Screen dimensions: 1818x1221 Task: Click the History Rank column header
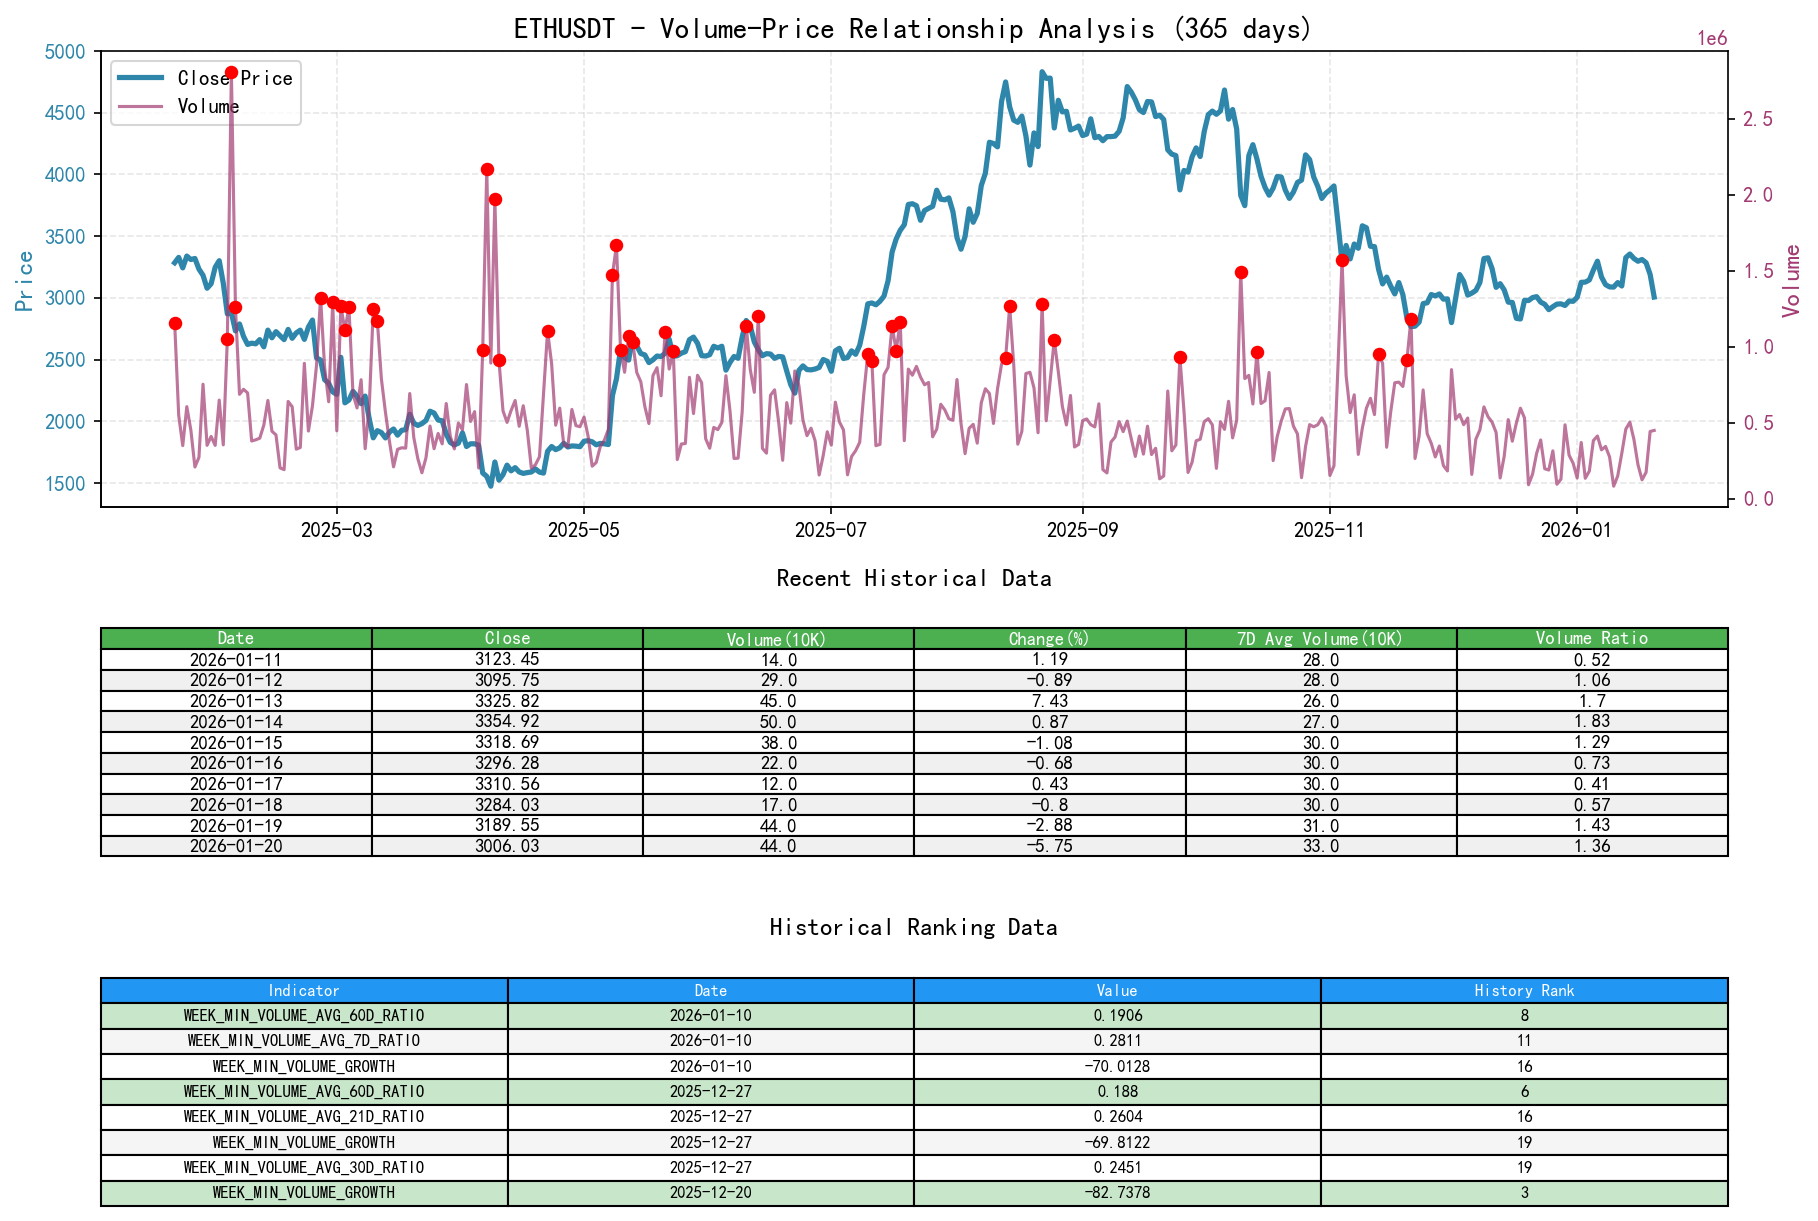1524,991
